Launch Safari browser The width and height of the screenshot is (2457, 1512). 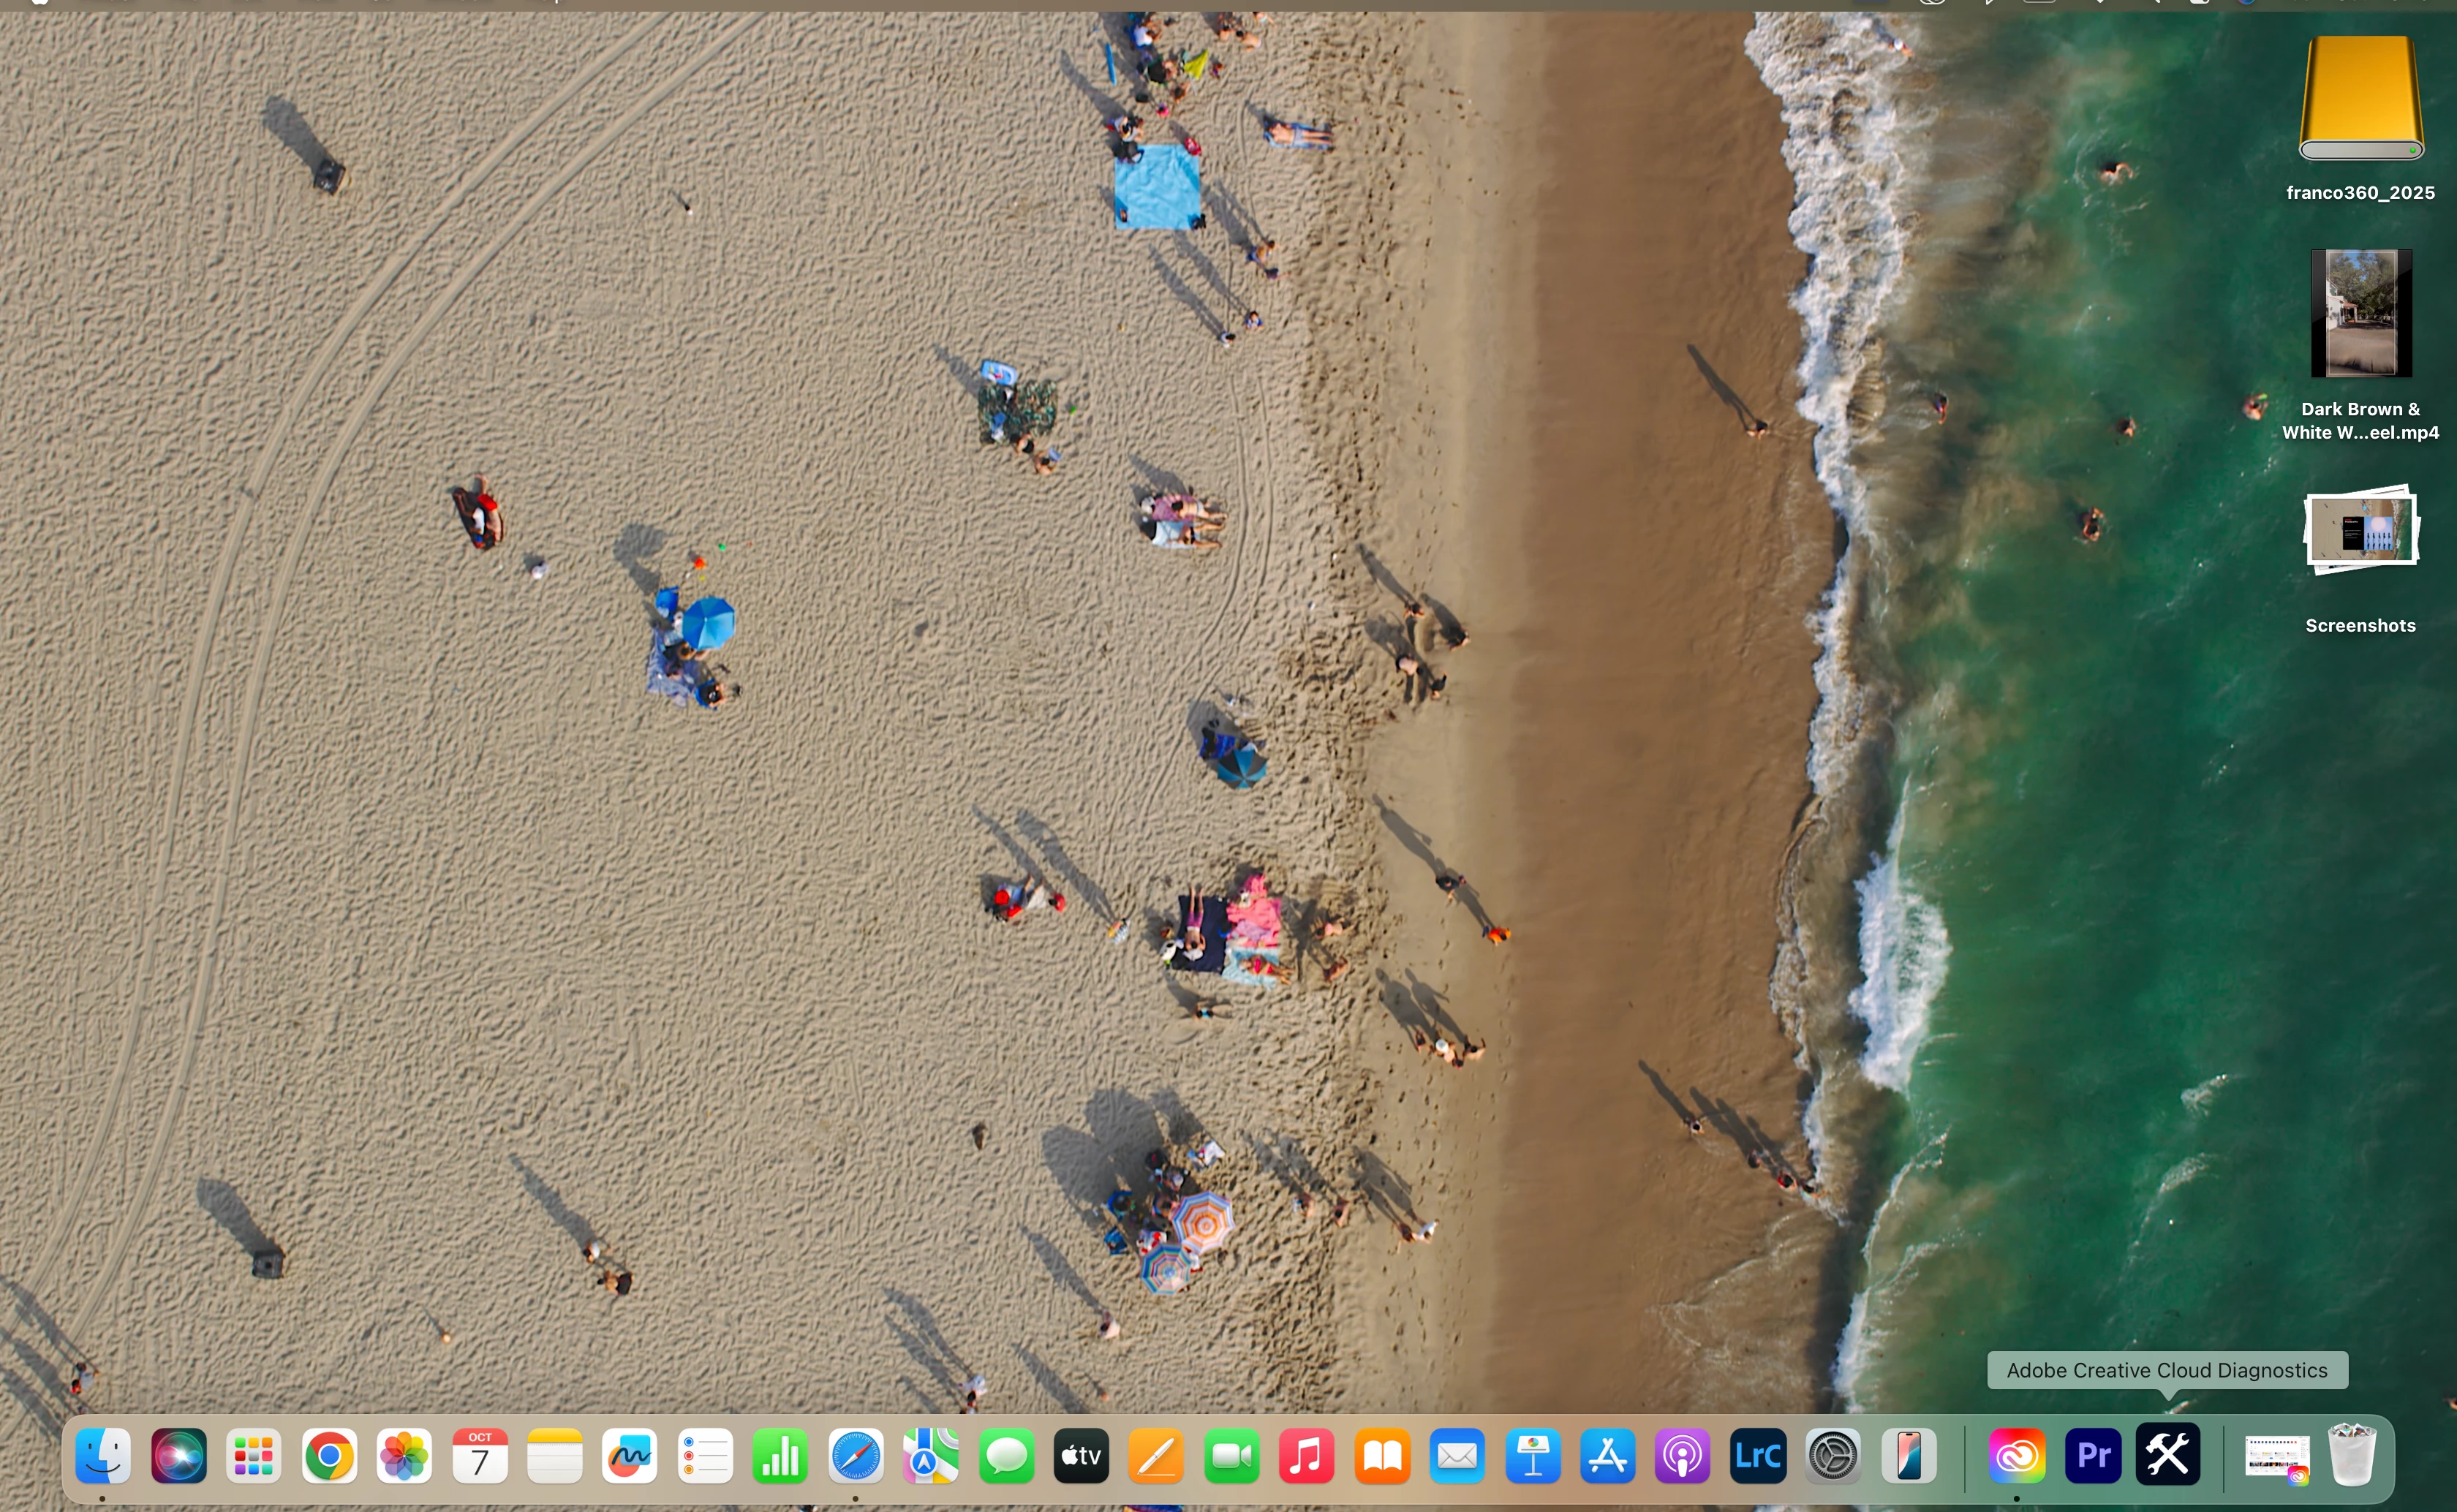856,1455
